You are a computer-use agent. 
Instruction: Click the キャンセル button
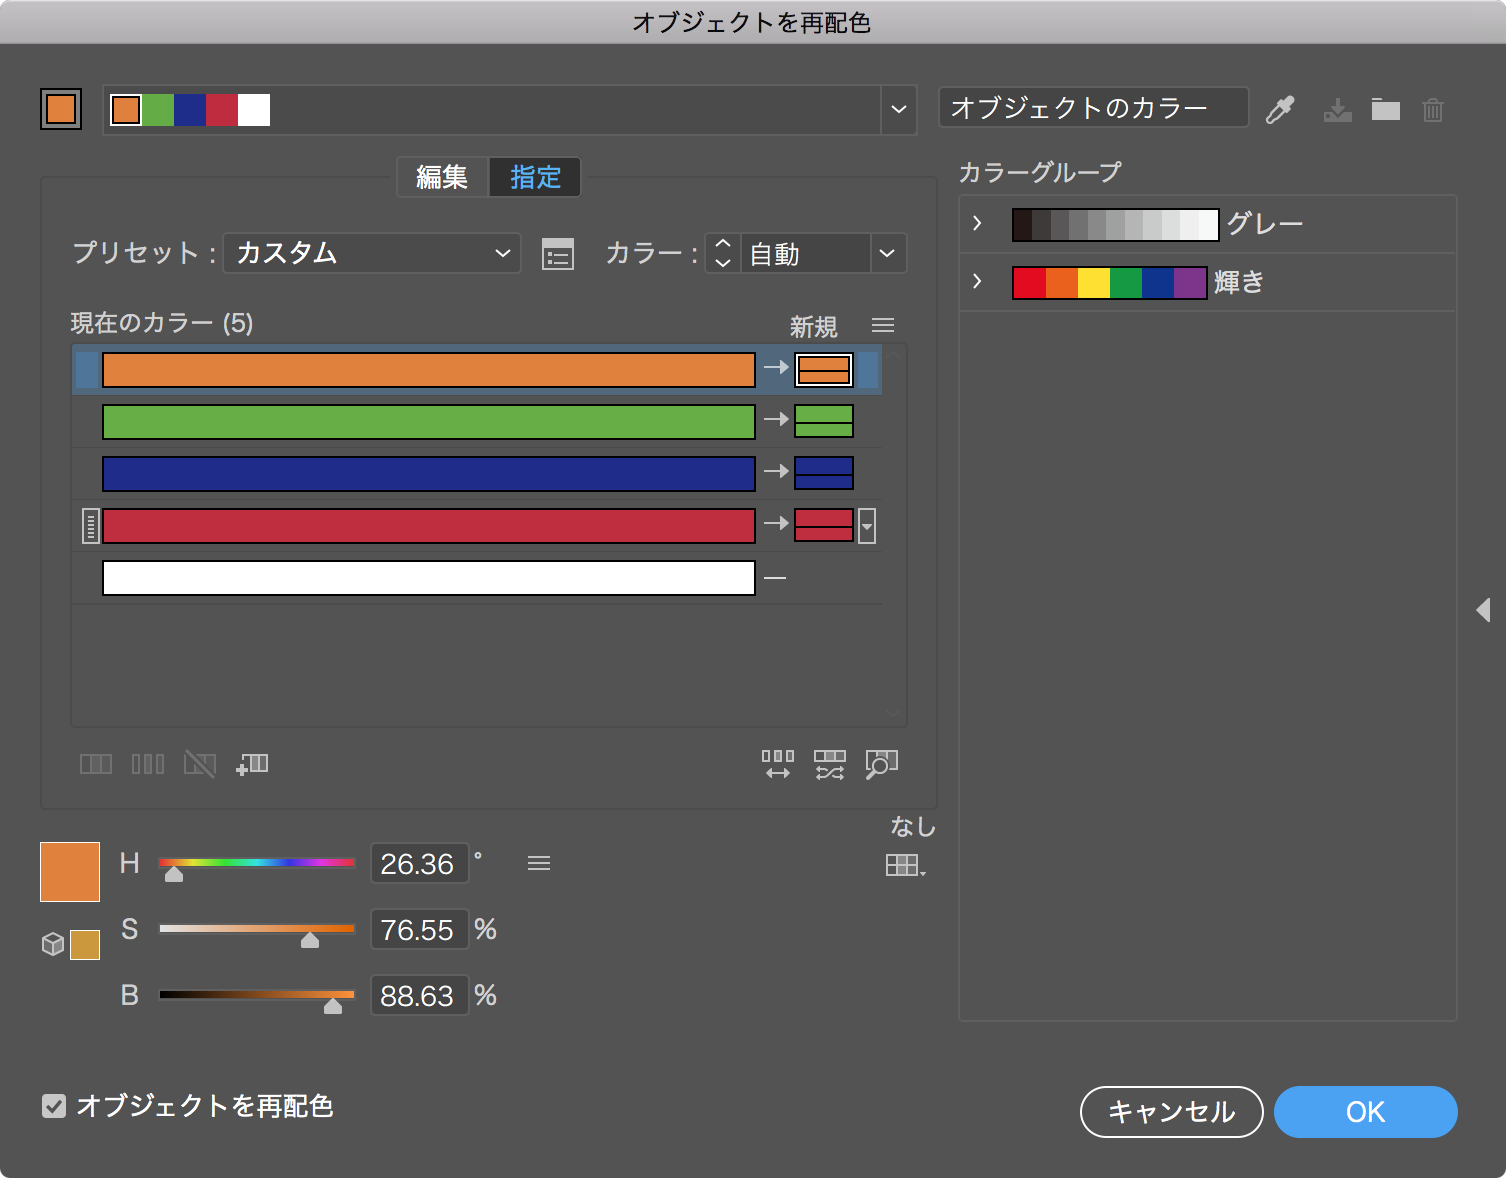click(x=1171, y=1112)
